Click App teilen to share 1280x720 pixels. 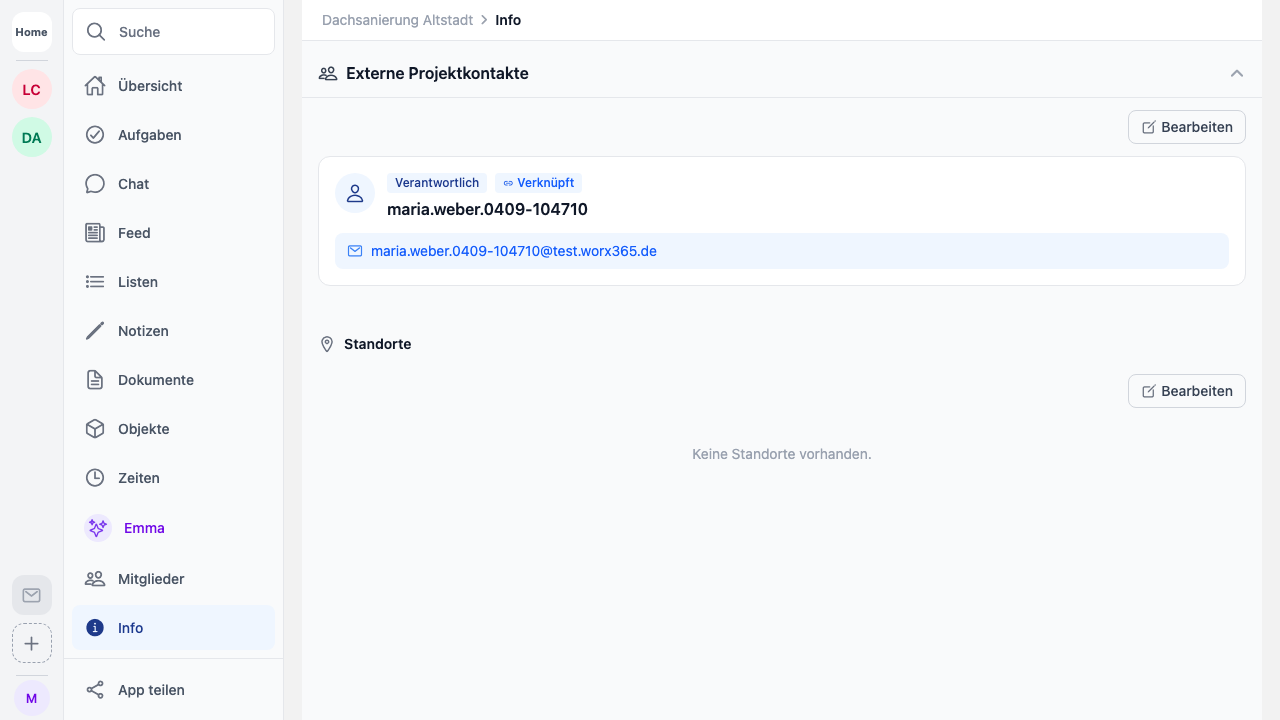[x=151, y=690]
